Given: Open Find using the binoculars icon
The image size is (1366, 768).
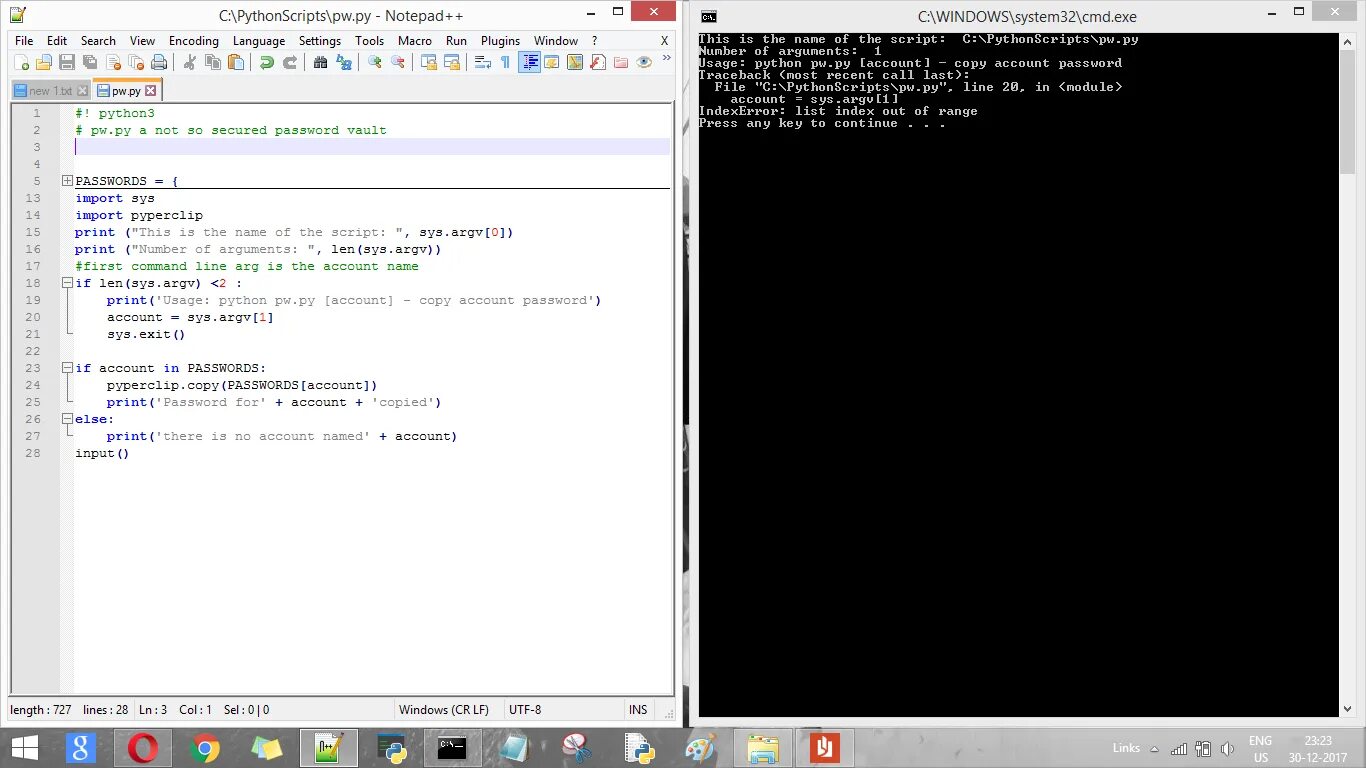Looking at the screenshot, I should click(x=321, y=62).
